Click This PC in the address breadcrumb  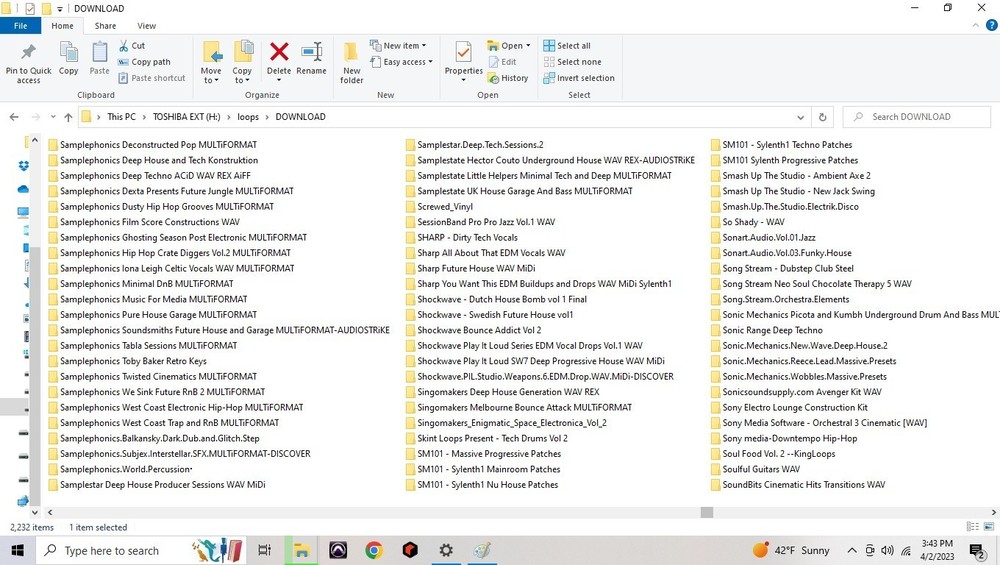point(121,117)
